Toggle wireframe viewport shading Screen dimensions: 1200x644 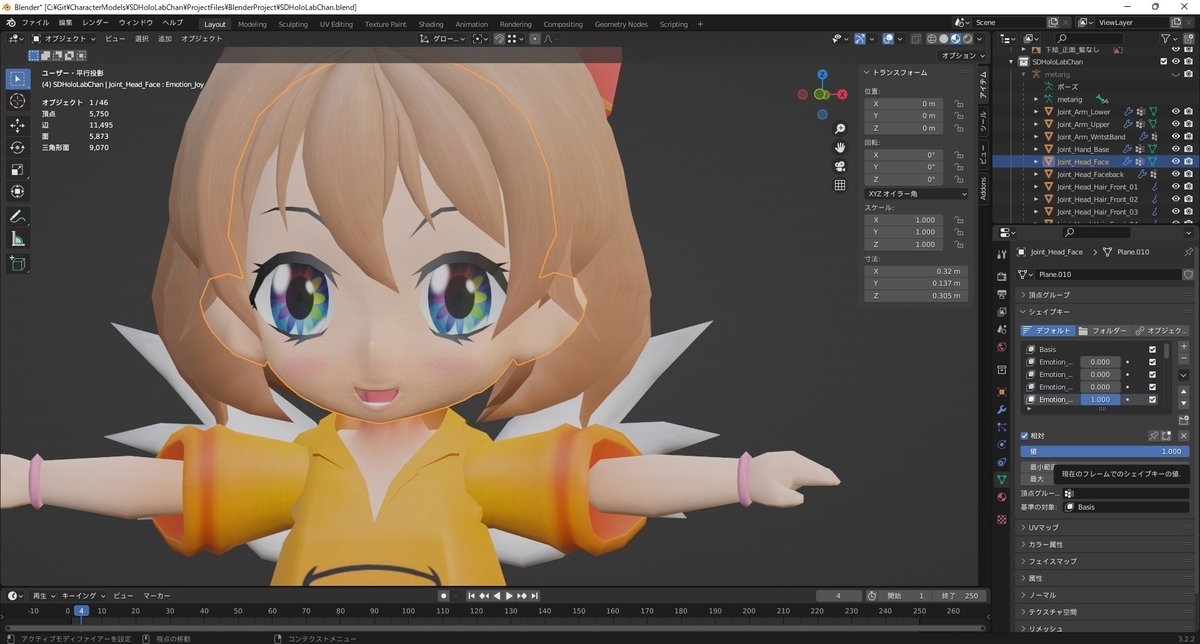(931, 39)
